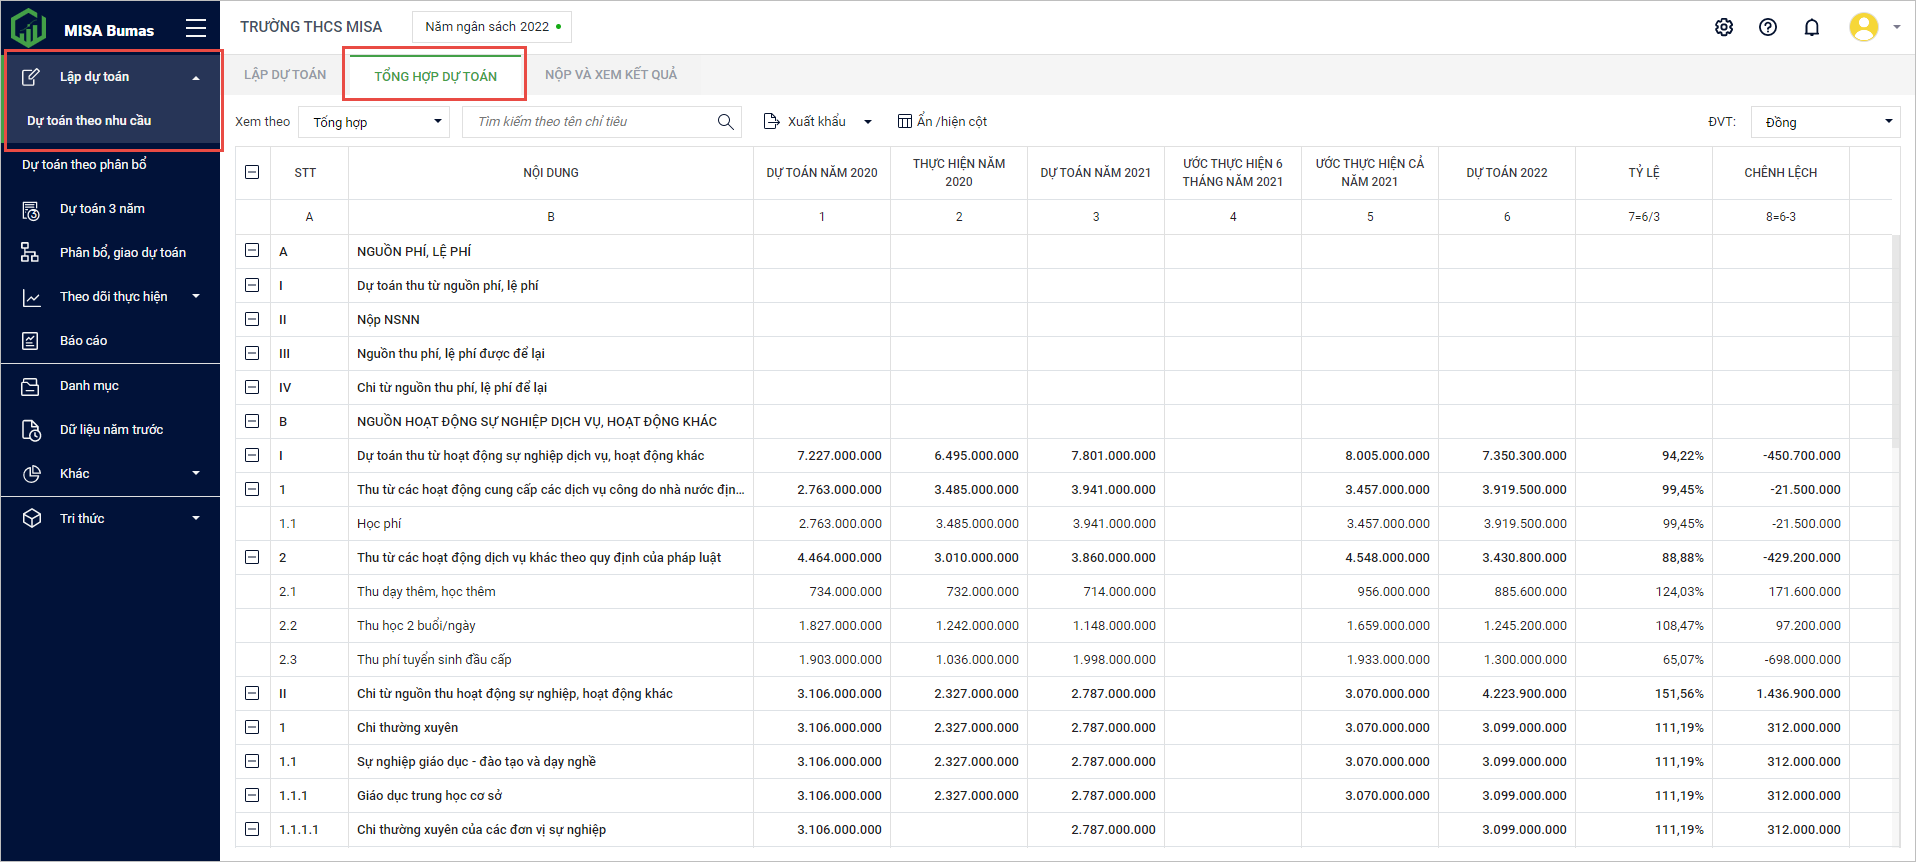
Task: Open the notifications bell
Action: pos(1812,27)
